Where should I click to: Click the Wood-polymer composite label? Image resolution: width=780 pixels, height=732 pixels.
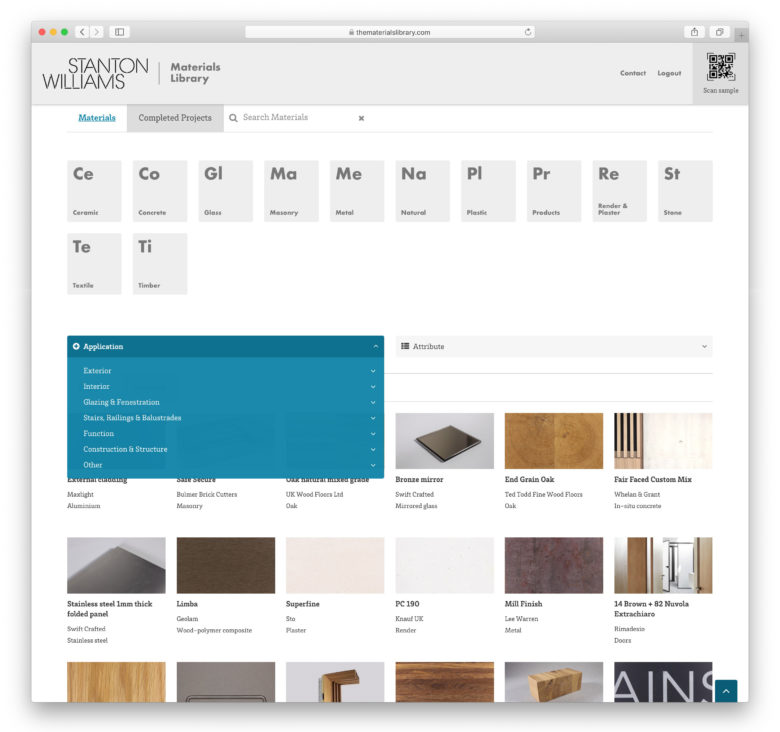(214, 630)
